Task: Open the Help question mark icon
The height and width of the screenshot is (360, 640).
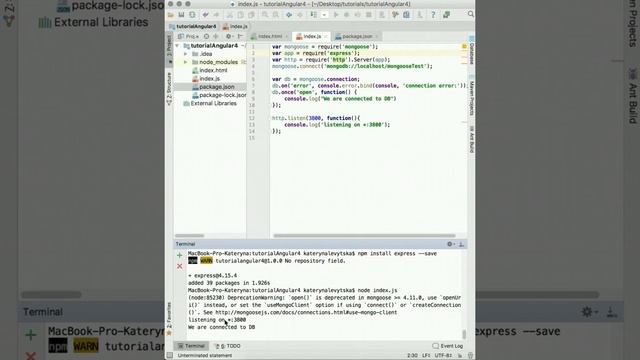Action: pyautogui.click(x=433, y=15)
